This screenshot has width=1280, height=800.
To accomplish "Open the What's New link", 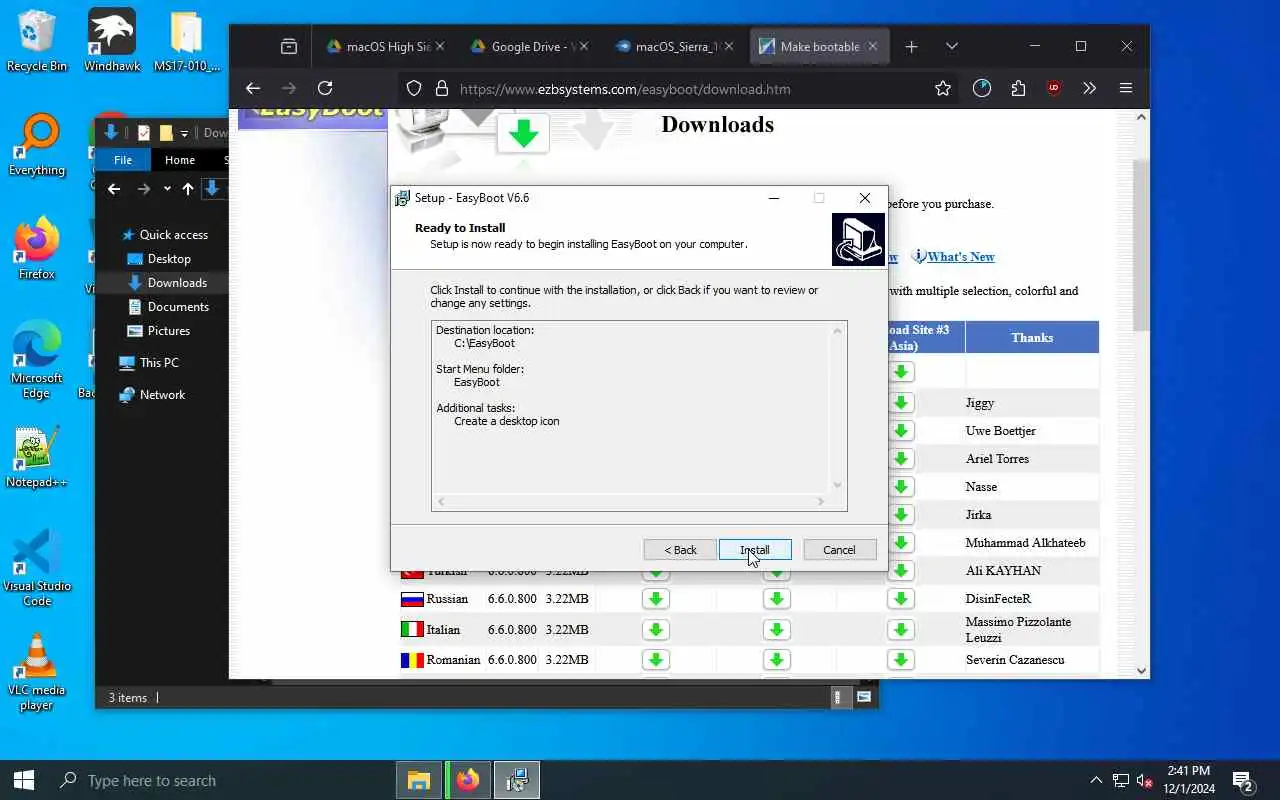I will [960, 257].
